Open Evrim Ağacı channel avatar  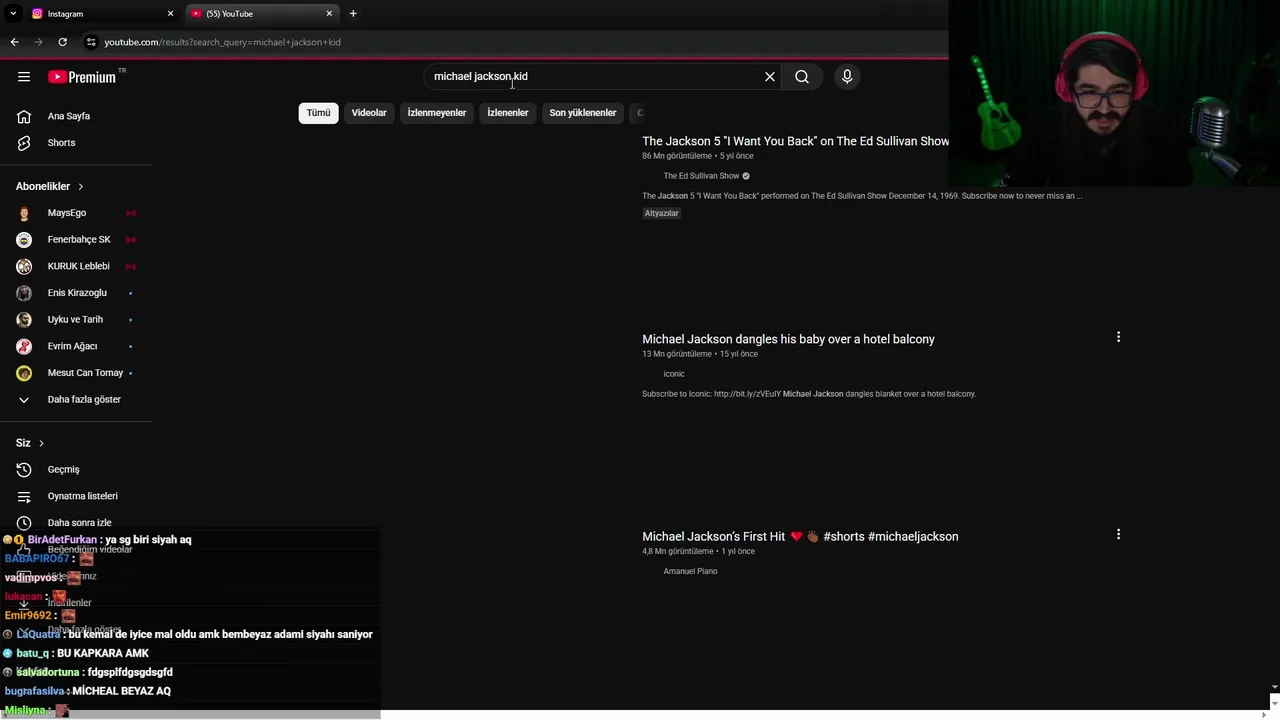click(24, 346)
